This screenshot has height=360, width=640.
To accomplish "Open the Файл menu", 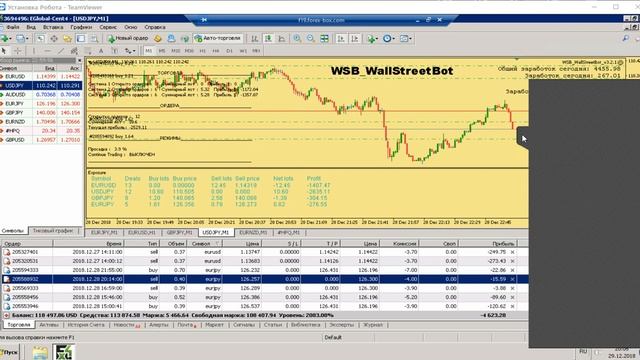I will point(13,27).
